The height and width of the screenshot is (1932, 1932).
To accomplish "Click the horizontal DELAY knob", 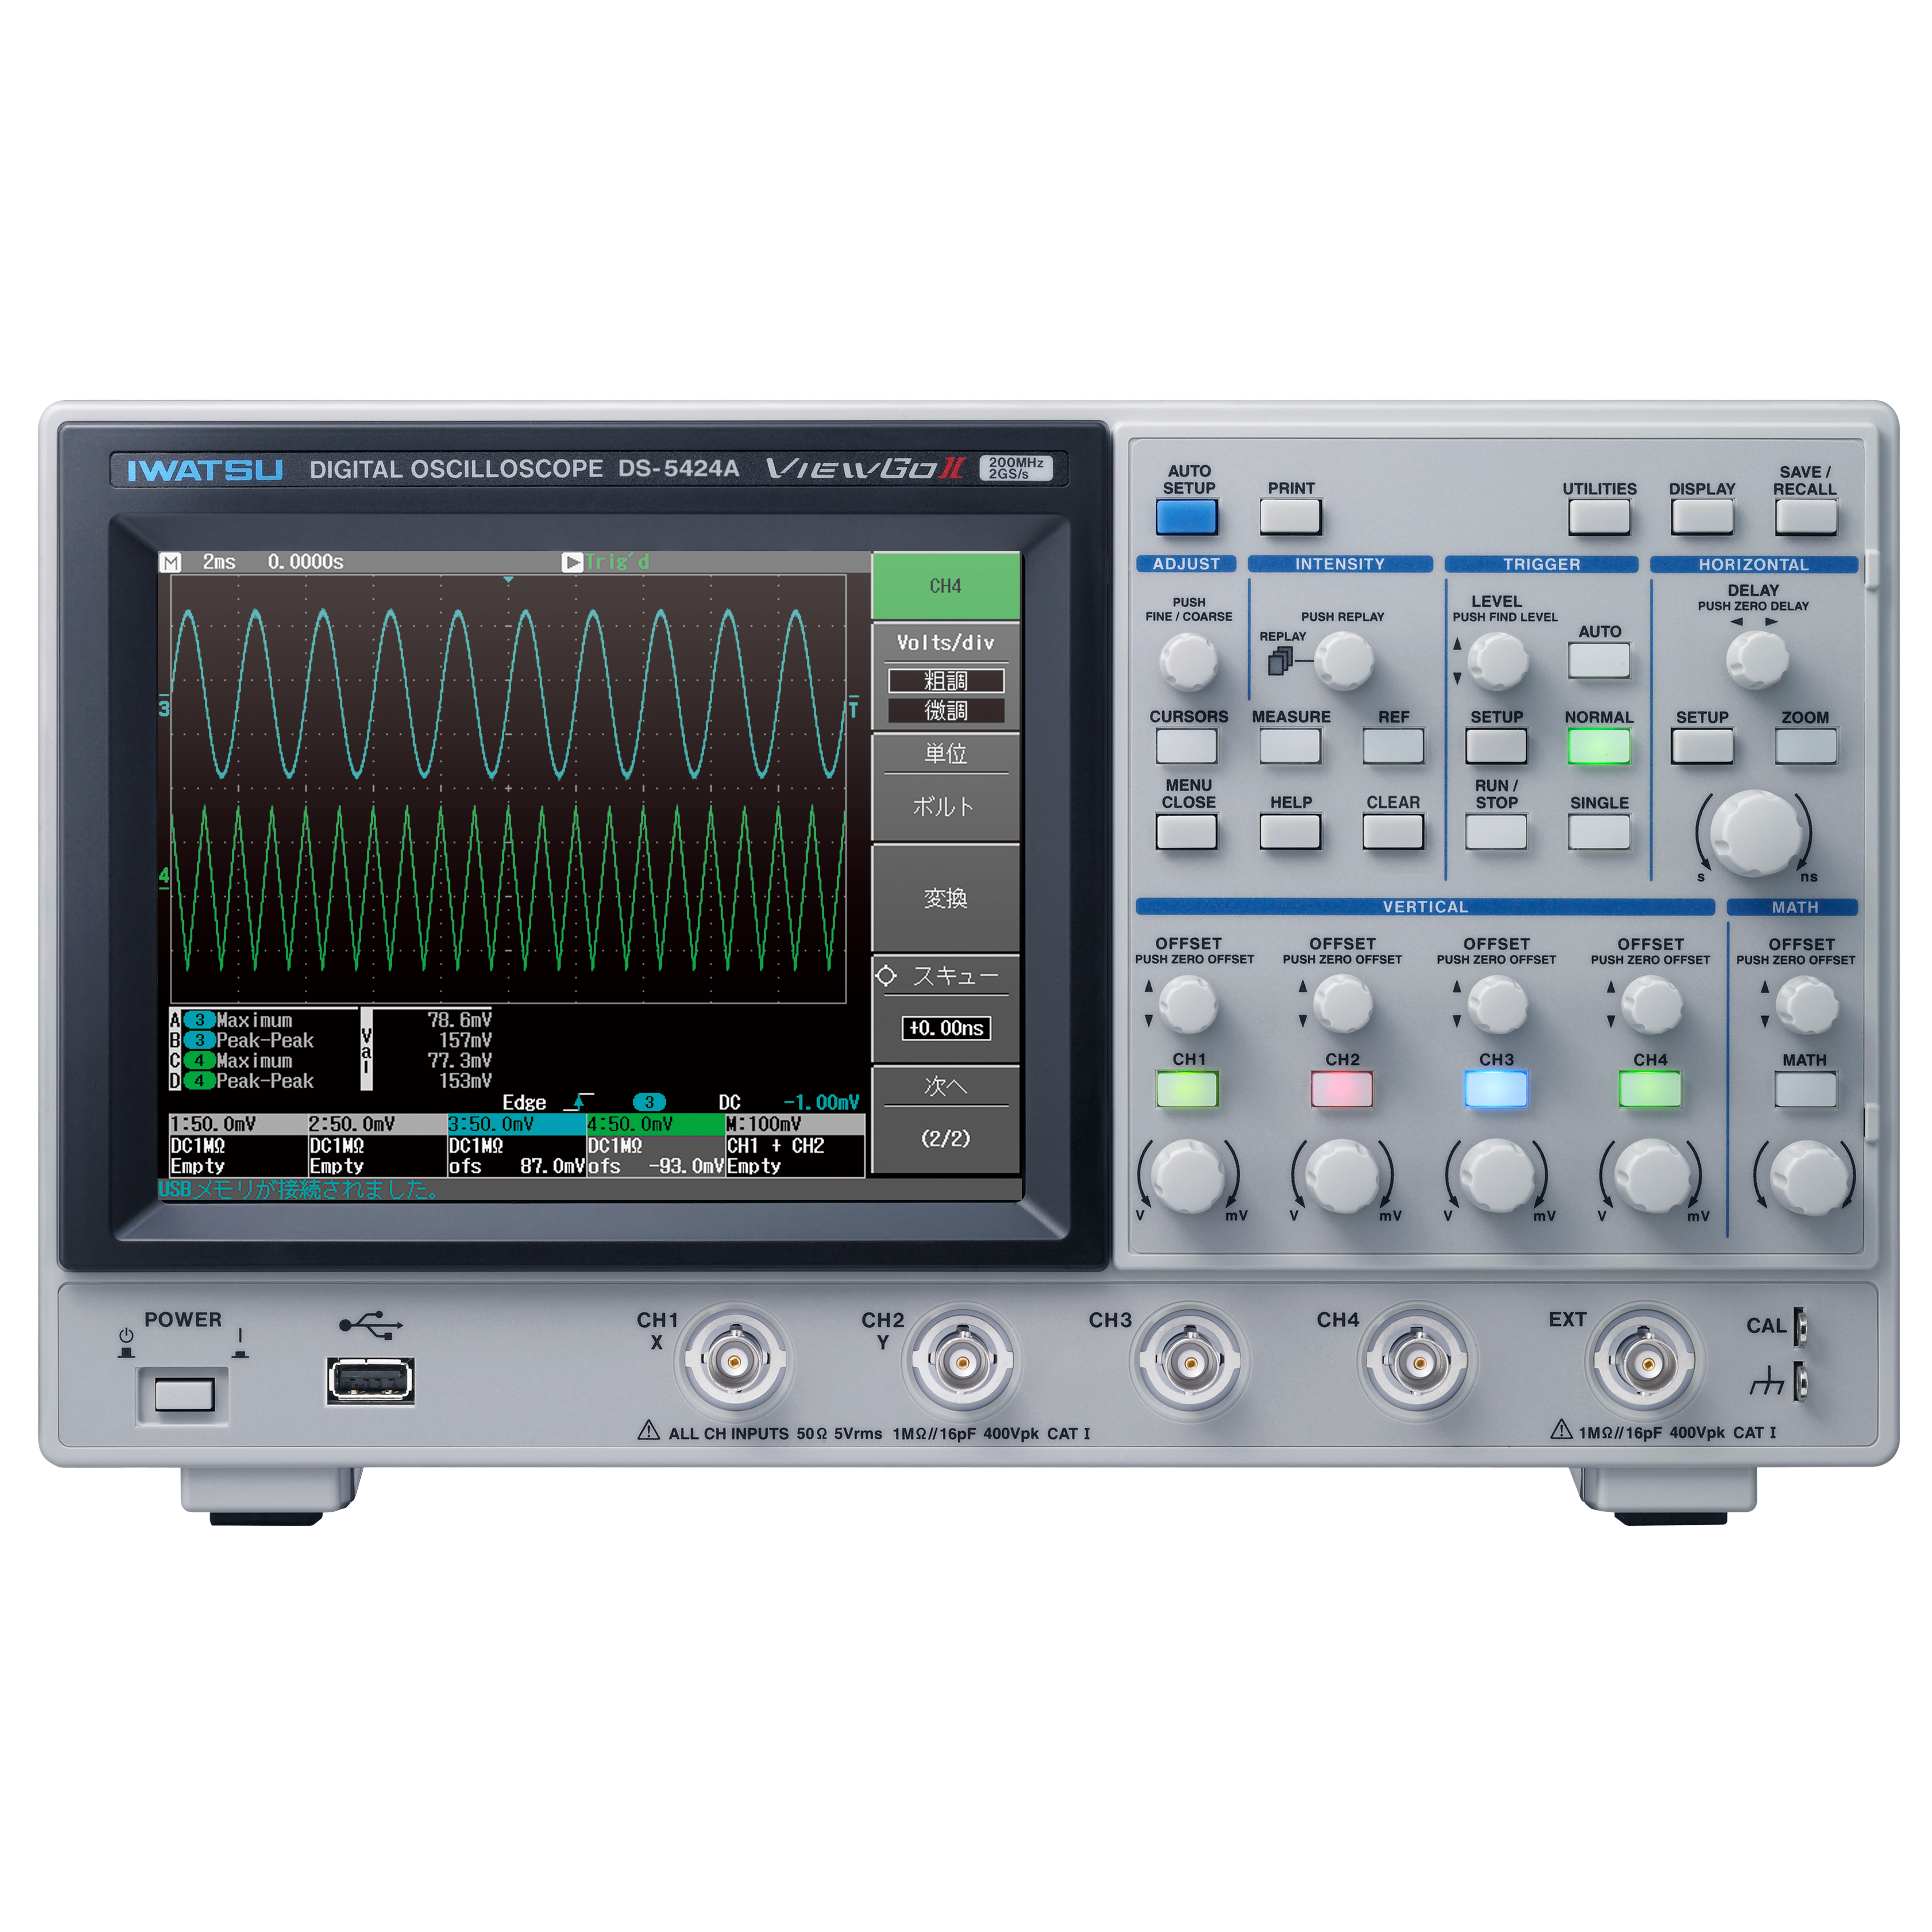I will [x=1757, y=659].
